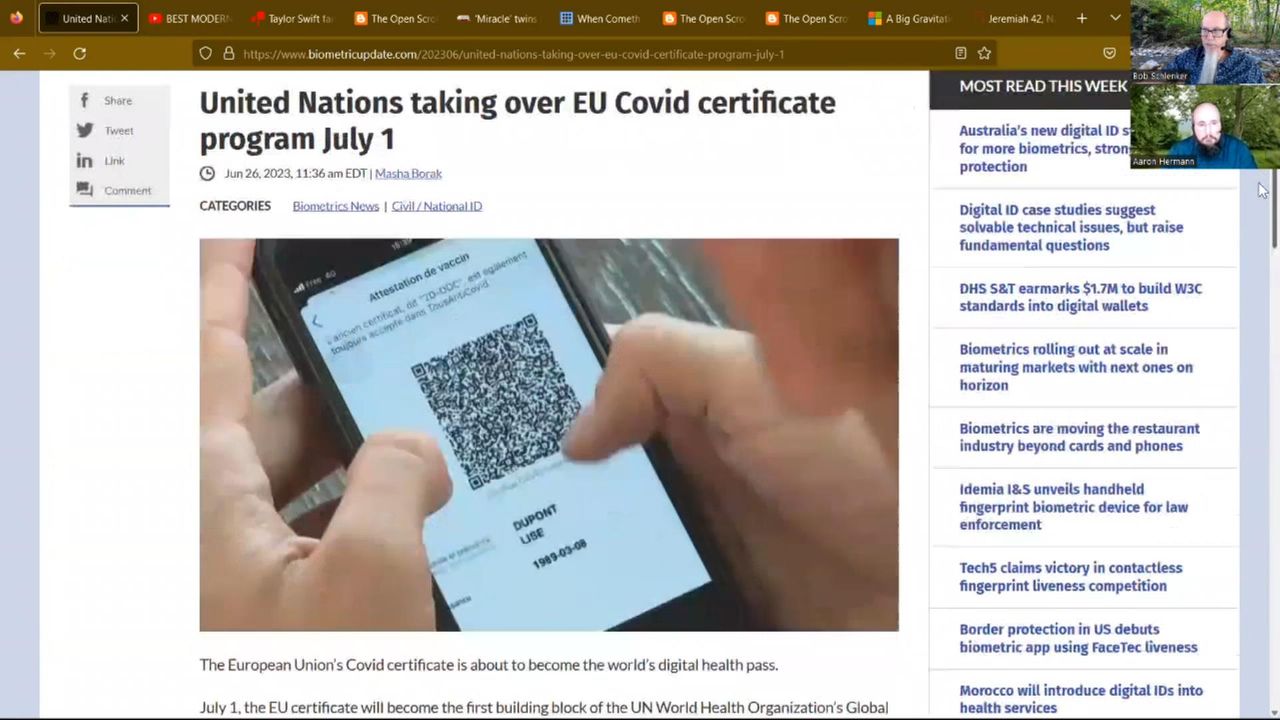This screenshot has width=1280, height=720.
Task: Click the Facebook Share icon
Action: [85, 100]
